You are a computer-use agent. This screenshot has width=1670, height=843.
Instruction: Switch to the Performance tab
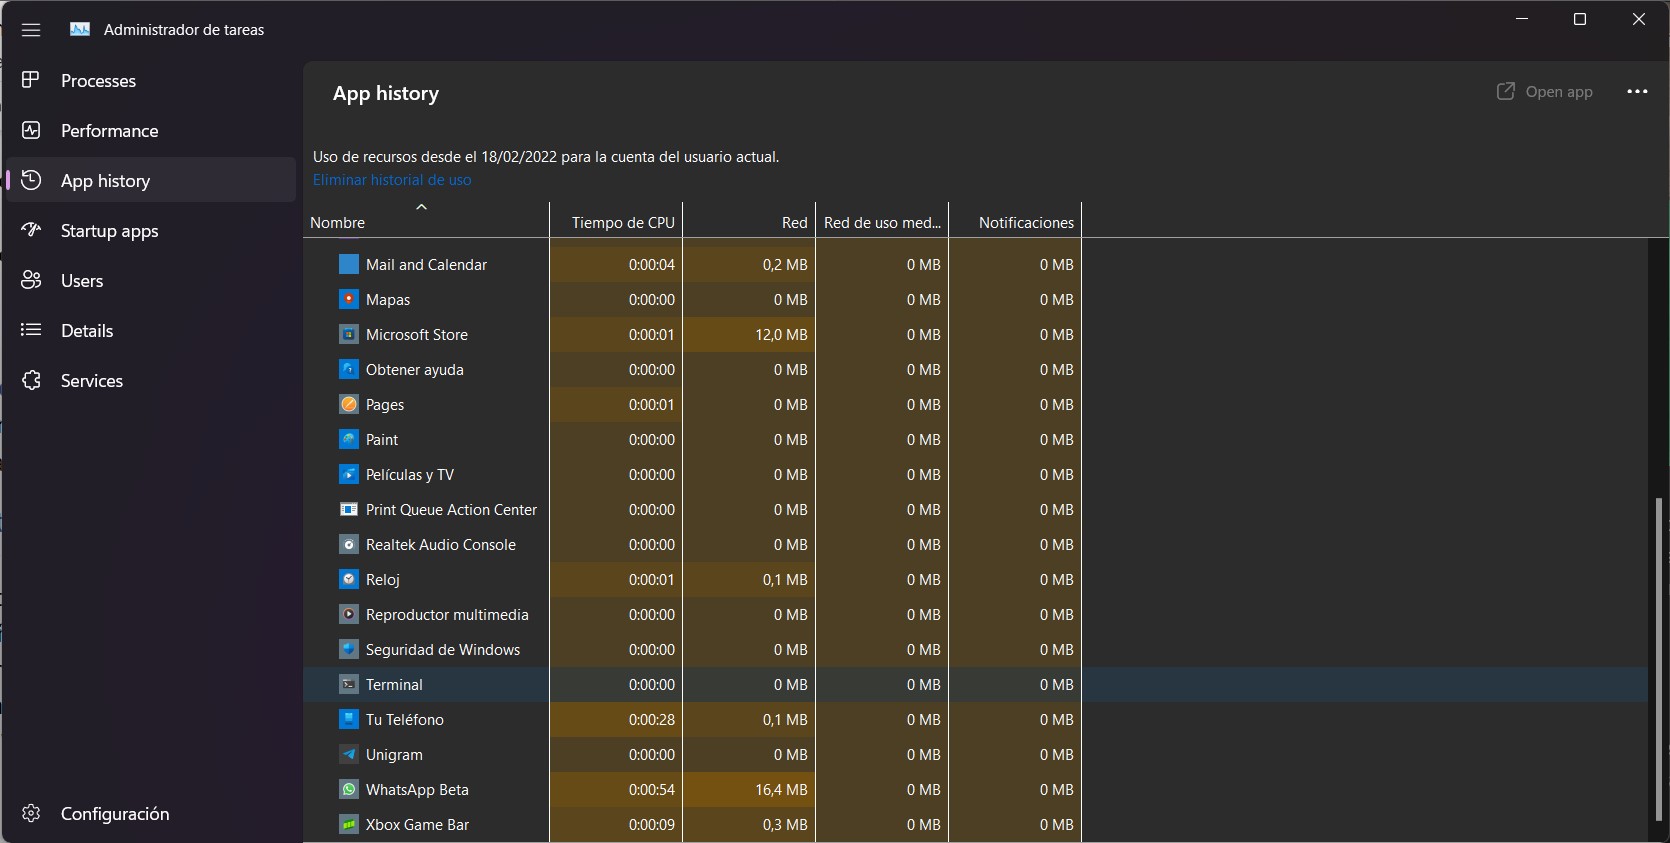pyautogui.click(x=151, y=131)
